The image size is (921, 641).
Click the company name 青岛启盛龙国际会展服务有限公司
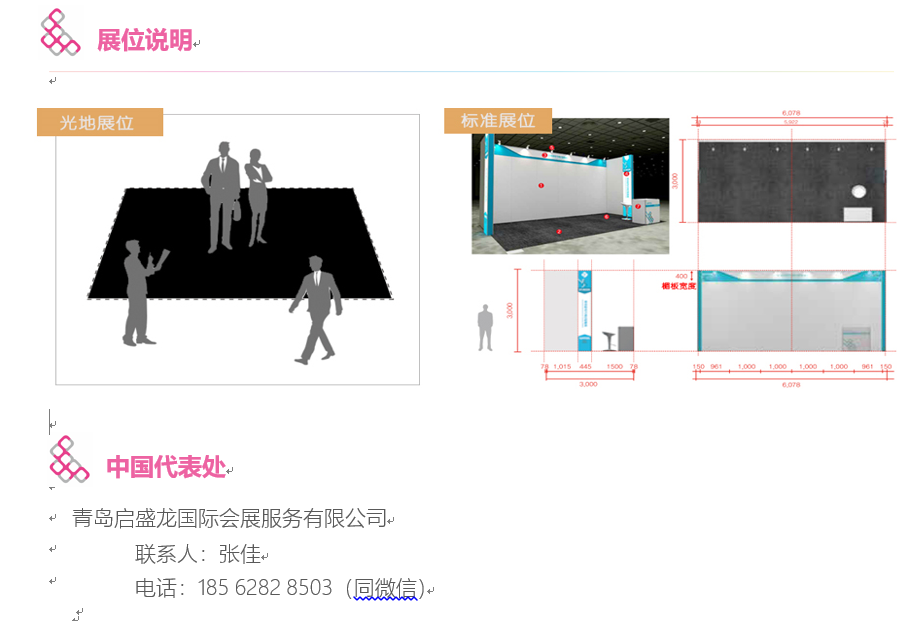coord(229,518)
